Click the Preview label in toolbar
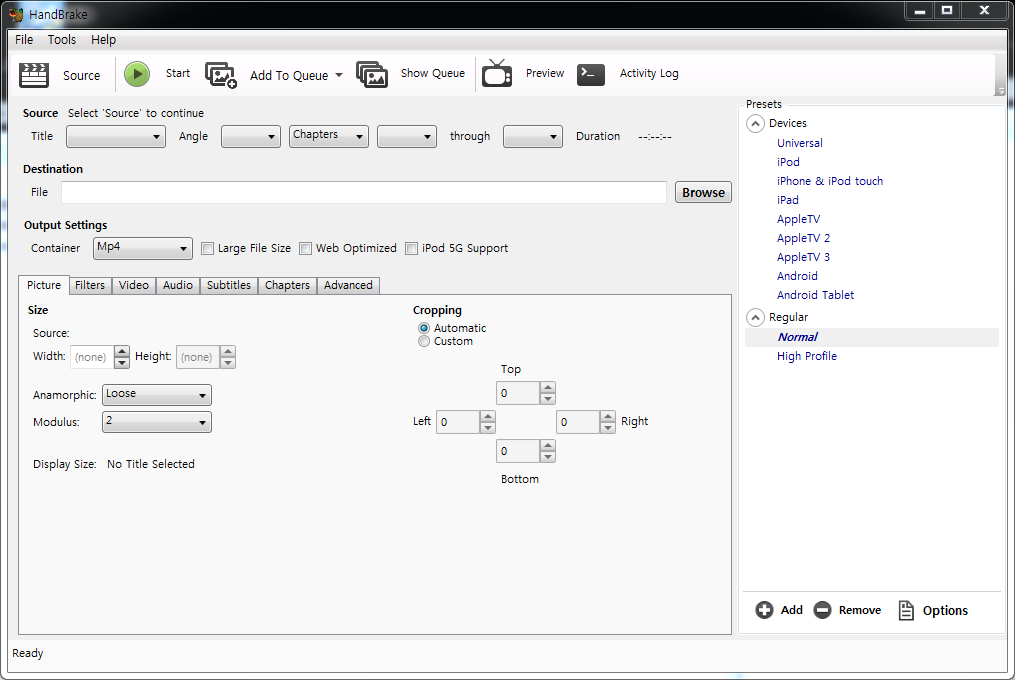This screenshot has width=1015, height=680. (544, 73)
